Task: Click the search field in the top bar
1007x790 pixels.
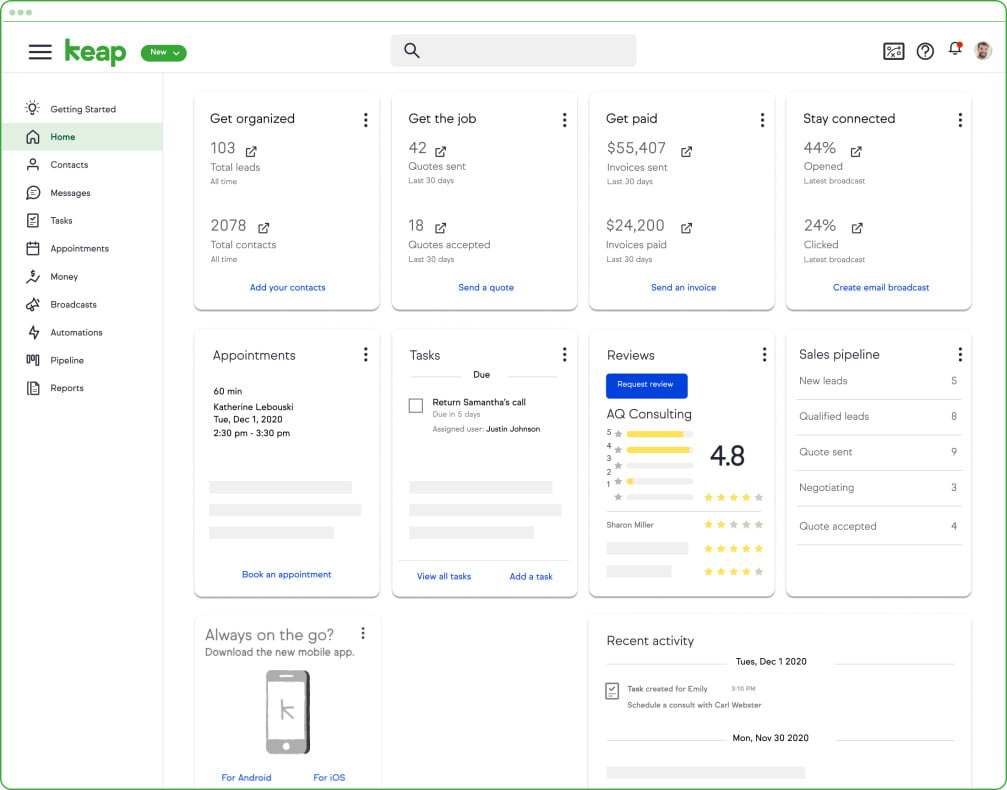Action: coord(512,50)
